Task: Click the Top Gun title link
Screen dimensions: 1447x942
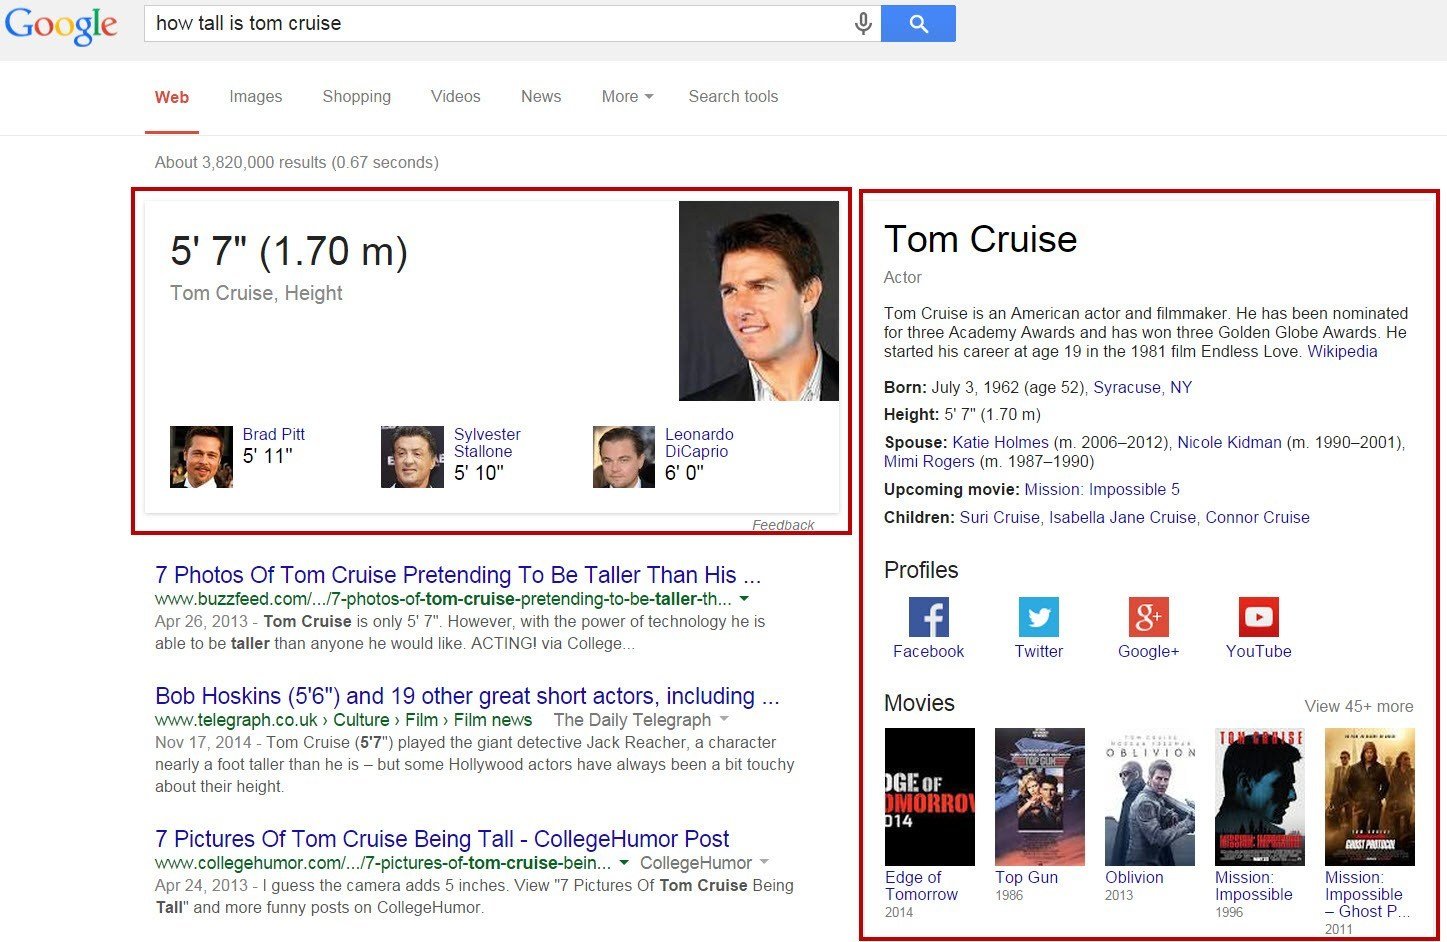Action: click(x=1026, y=877)
